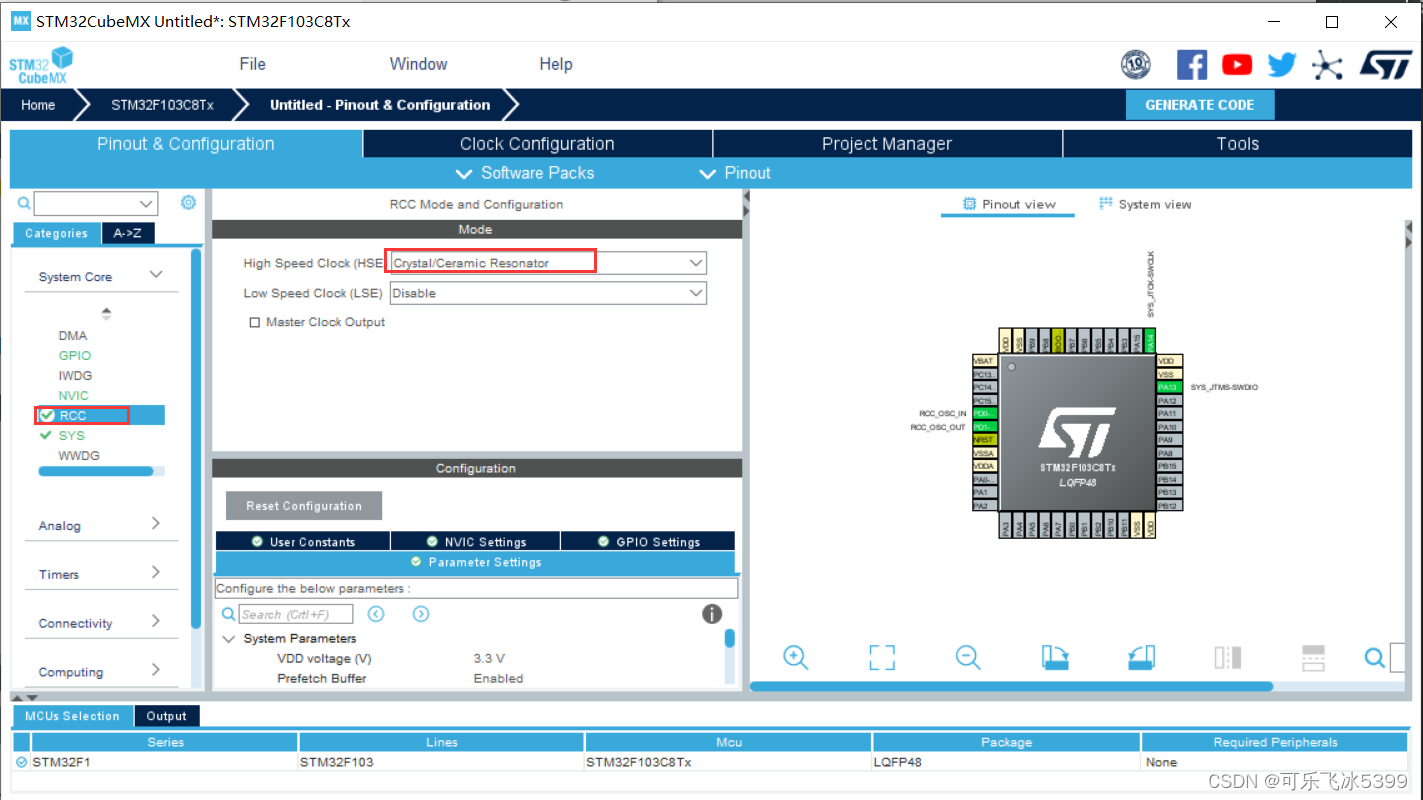Switch to the Tools tab
Viewport: 1423px width, 800px height.
(x=1238, y=144)
